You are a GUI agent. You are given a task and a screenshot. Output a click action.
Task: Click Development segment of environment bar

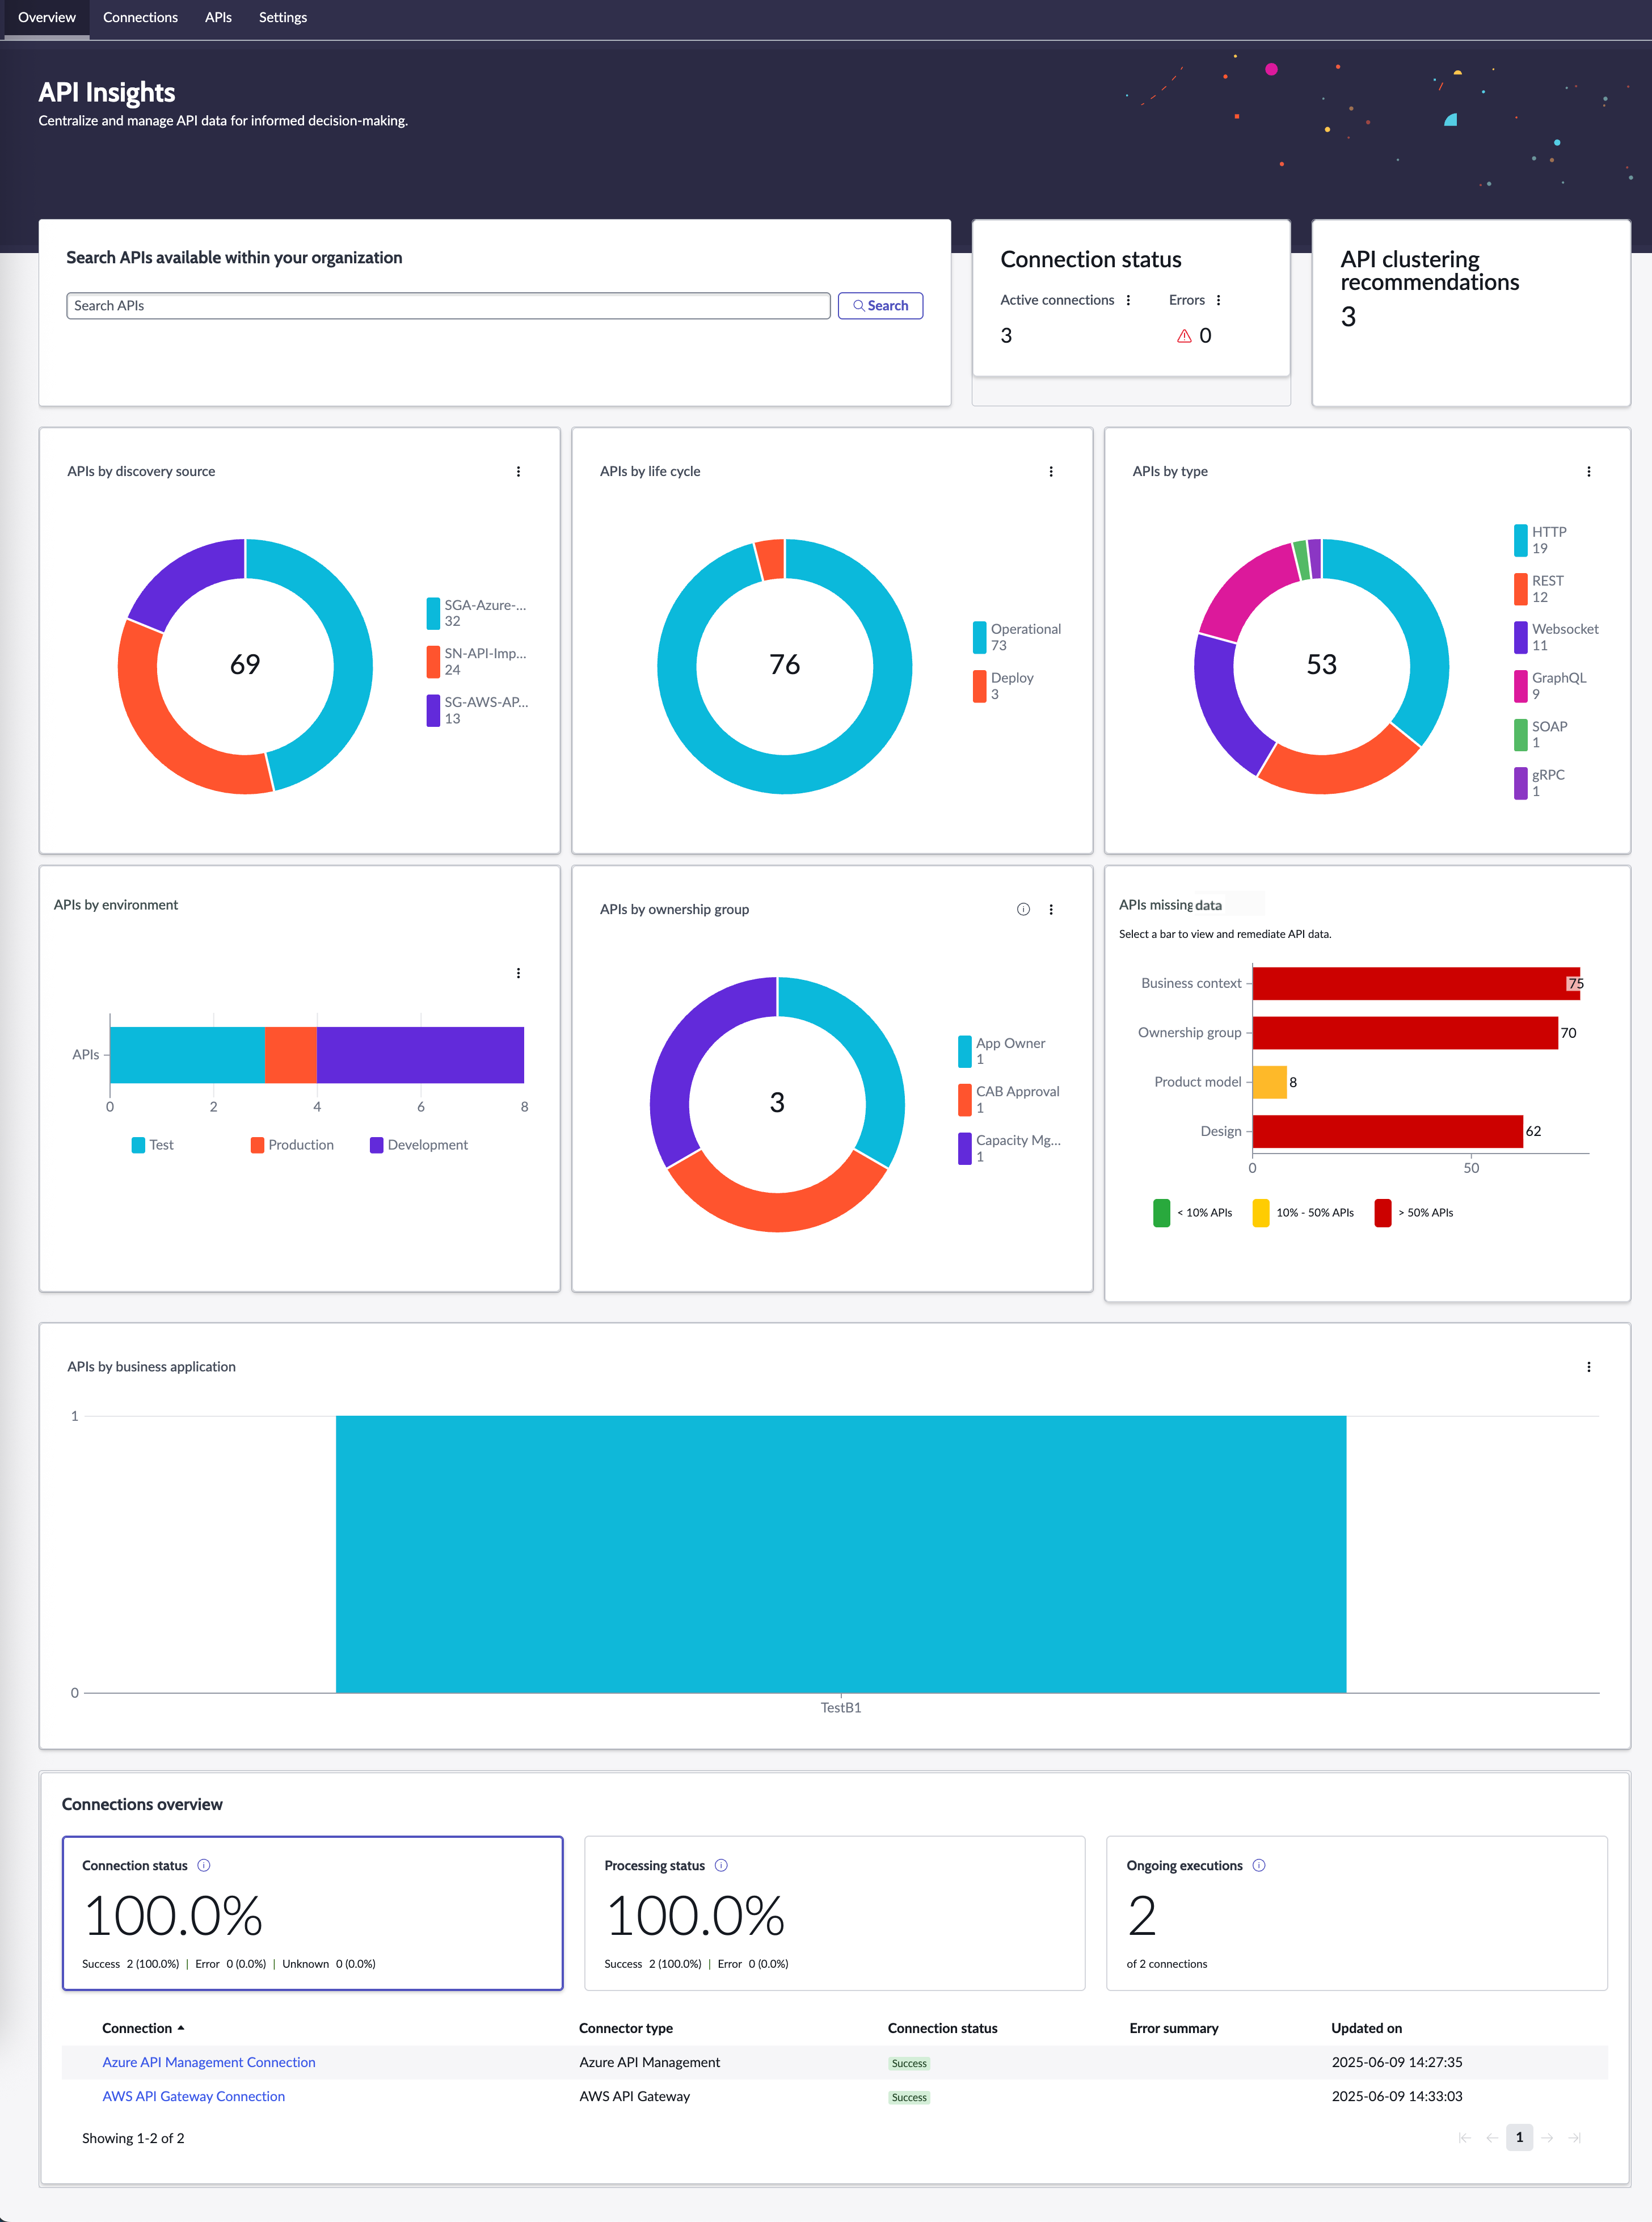(x=420, y=1055)
